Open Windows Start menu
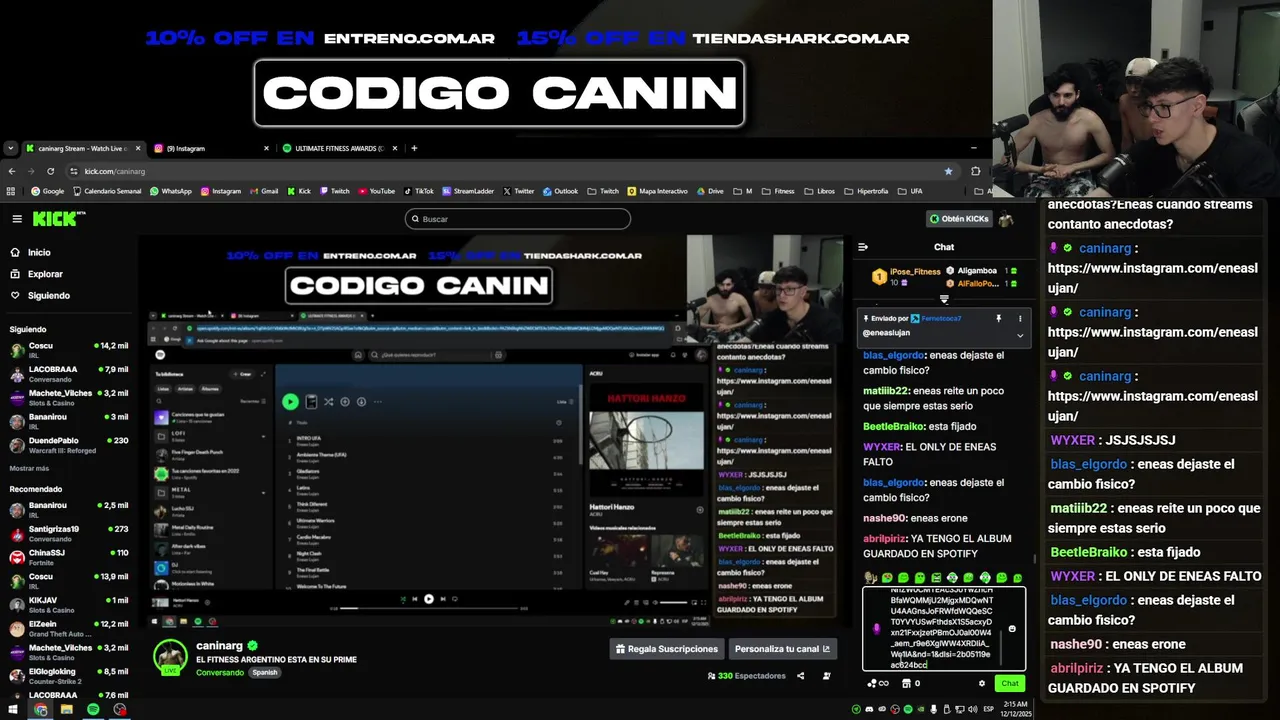This screenshot has width=1280, height=720. pos(14,709)
